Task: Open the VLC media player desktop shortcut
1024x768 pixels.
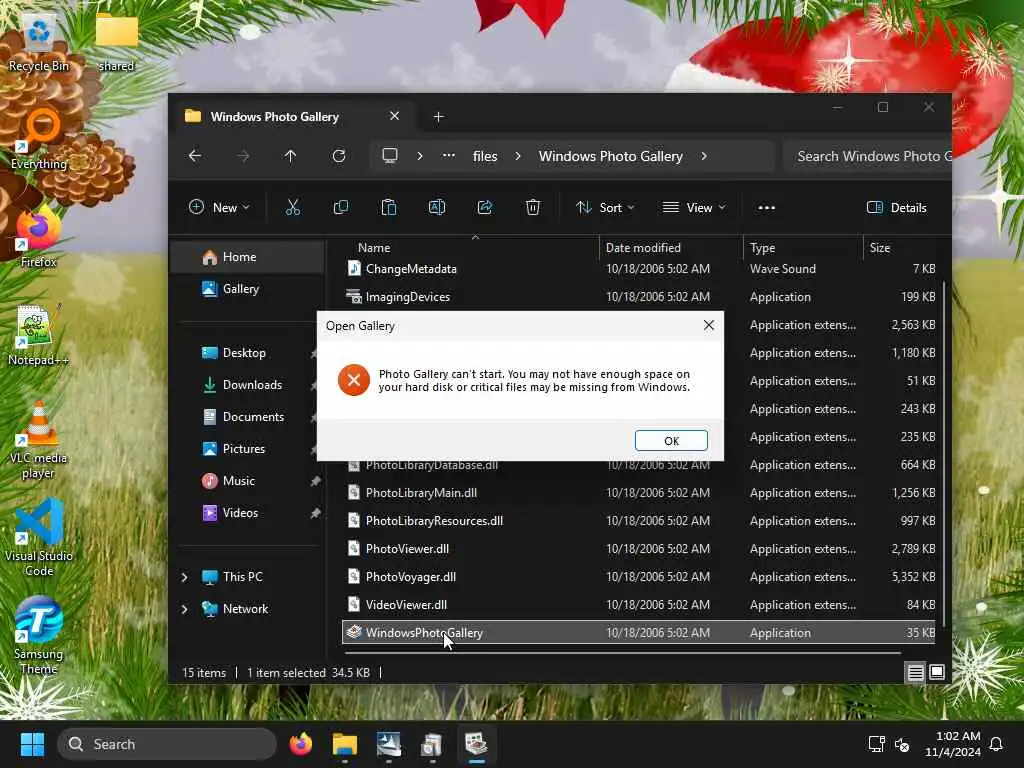Action: (39, 440)
